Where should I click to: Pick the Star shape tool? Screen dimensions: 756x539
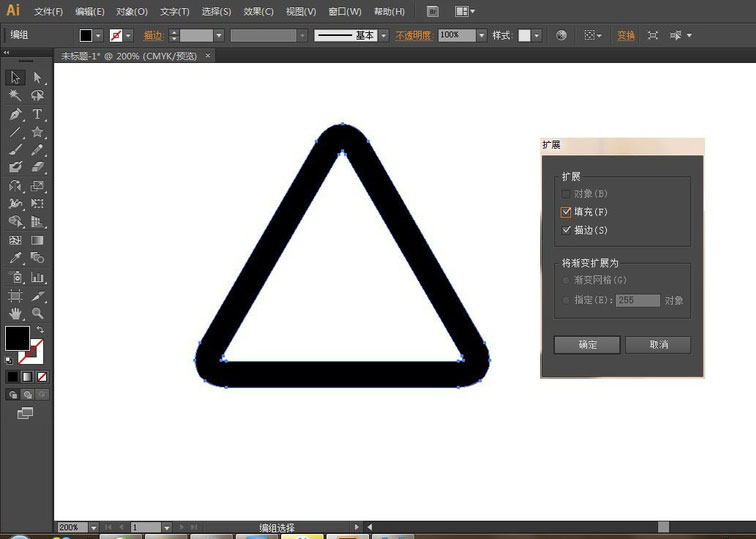[38, 132]
